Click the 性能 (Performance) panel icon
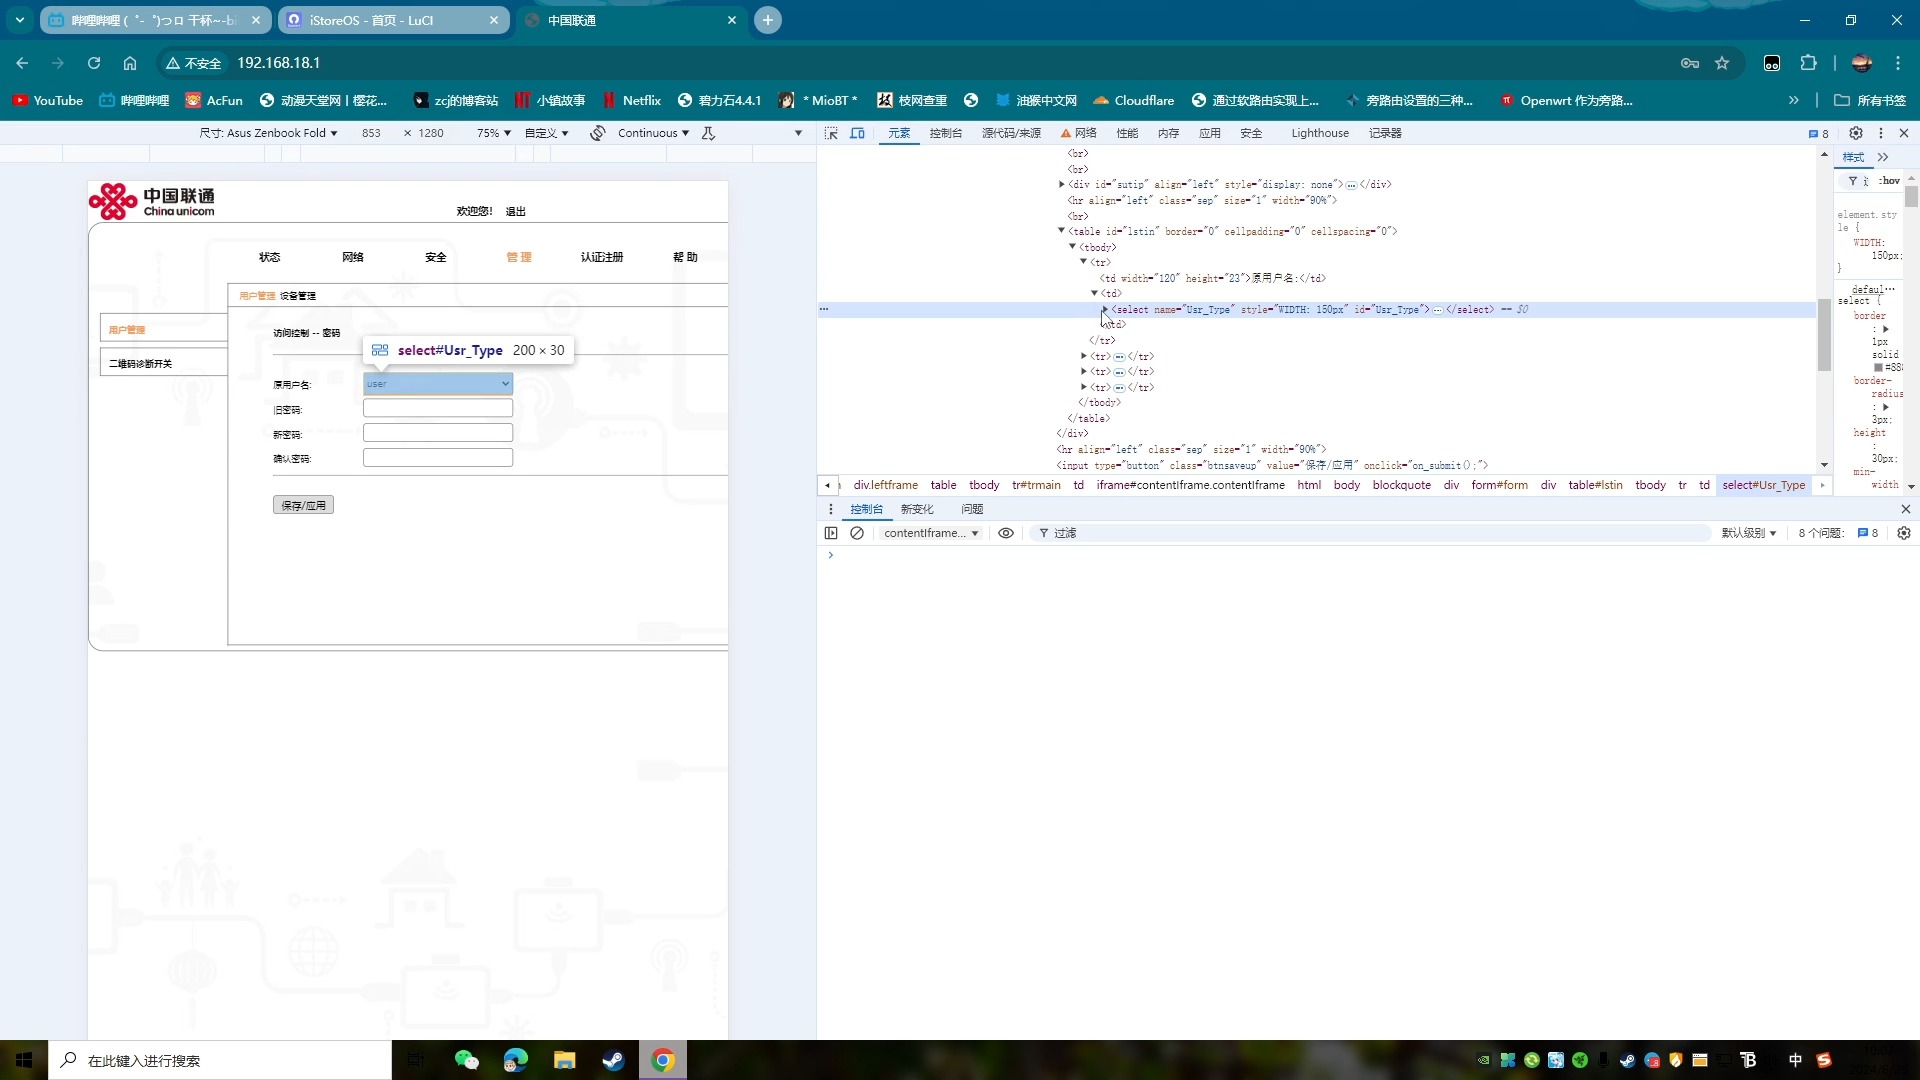Image resolution: width=1920 pixels, height=1080 pixels. click(x=1133, y=133)
